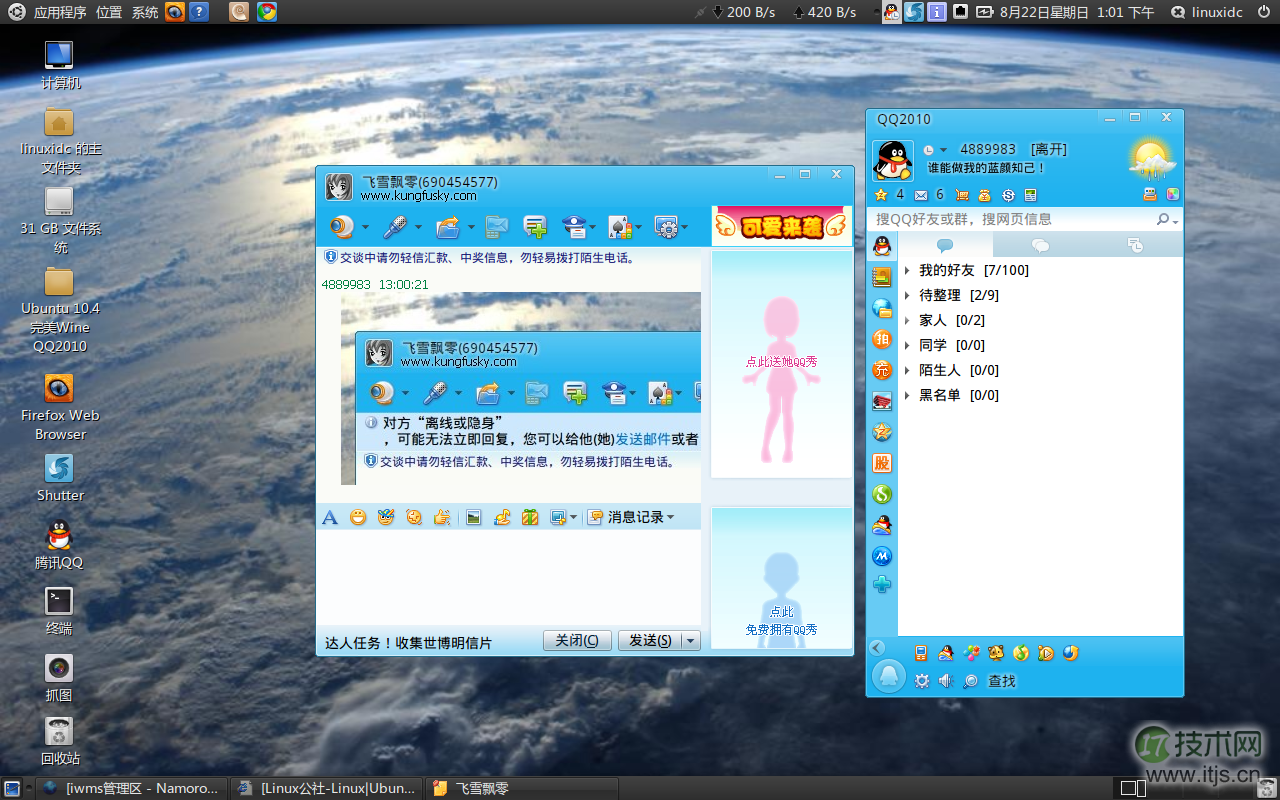
Task: Open the video call dropdown arrow
Action: click(365, 228)
